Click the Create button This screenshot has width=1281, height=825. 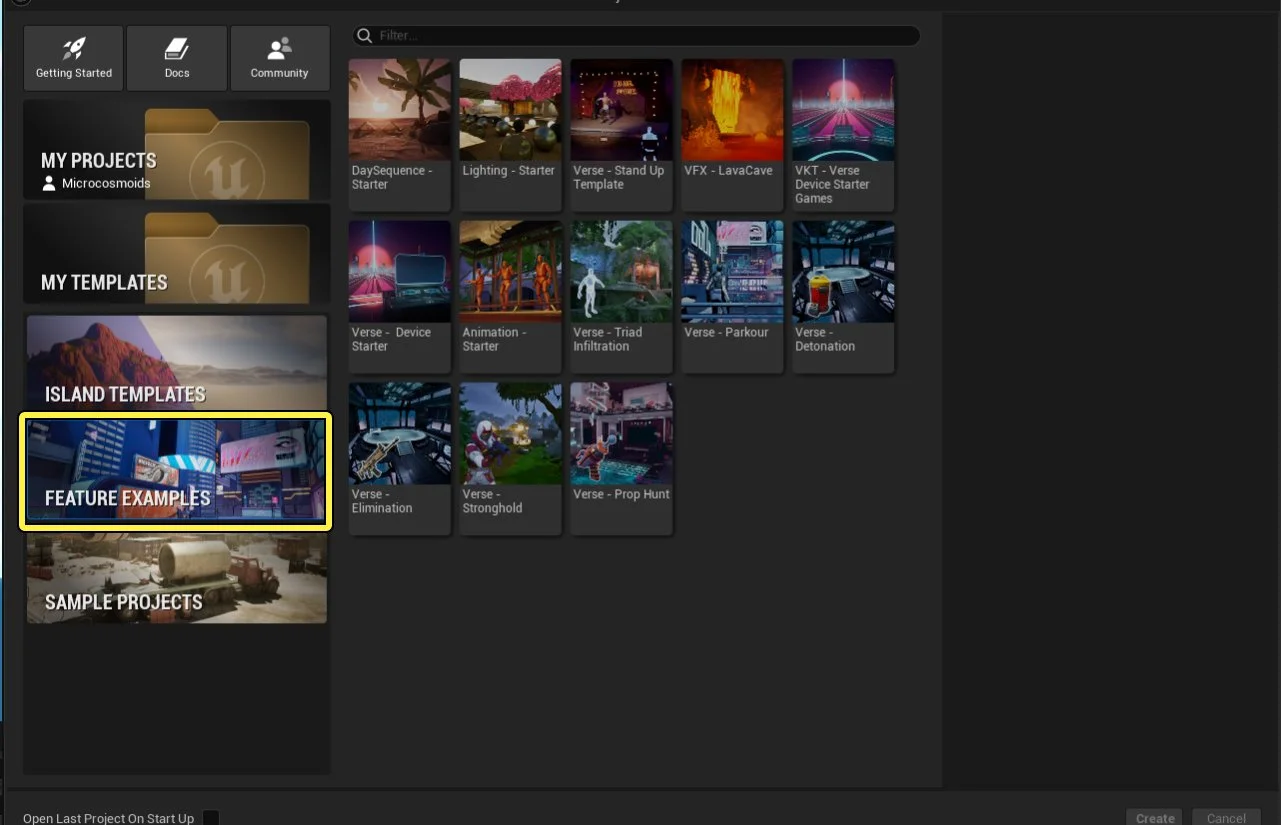point(1155,818)
